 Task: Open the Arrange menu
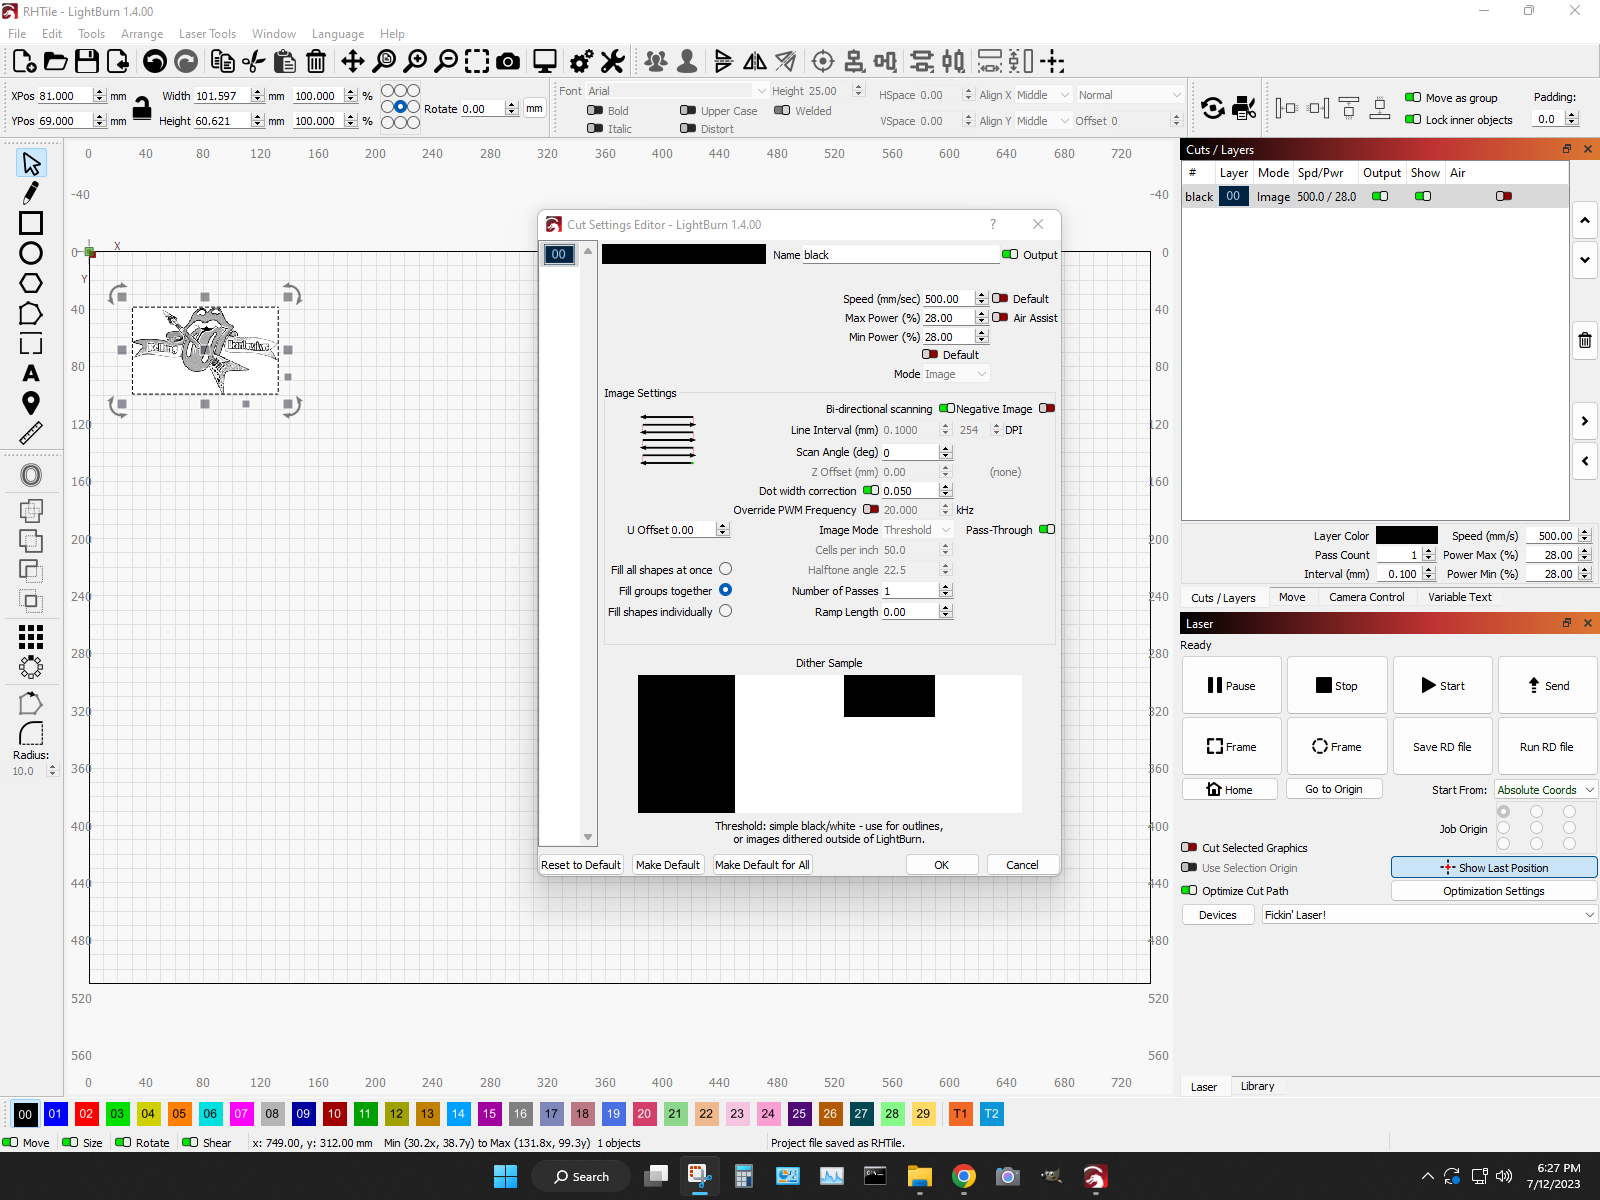click(142, 33)
